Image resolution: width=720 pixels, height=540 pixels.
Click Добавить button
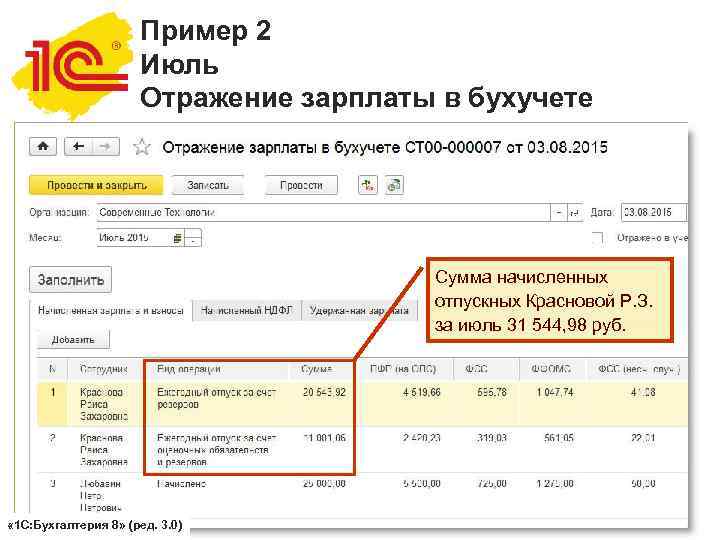[73, 339]
